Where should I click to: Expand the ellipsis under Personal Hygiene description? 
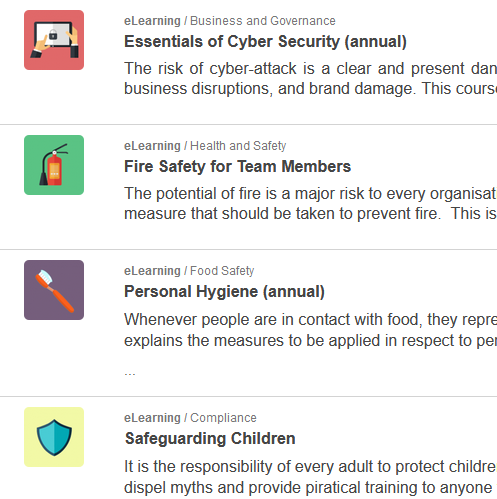[130, 374]
